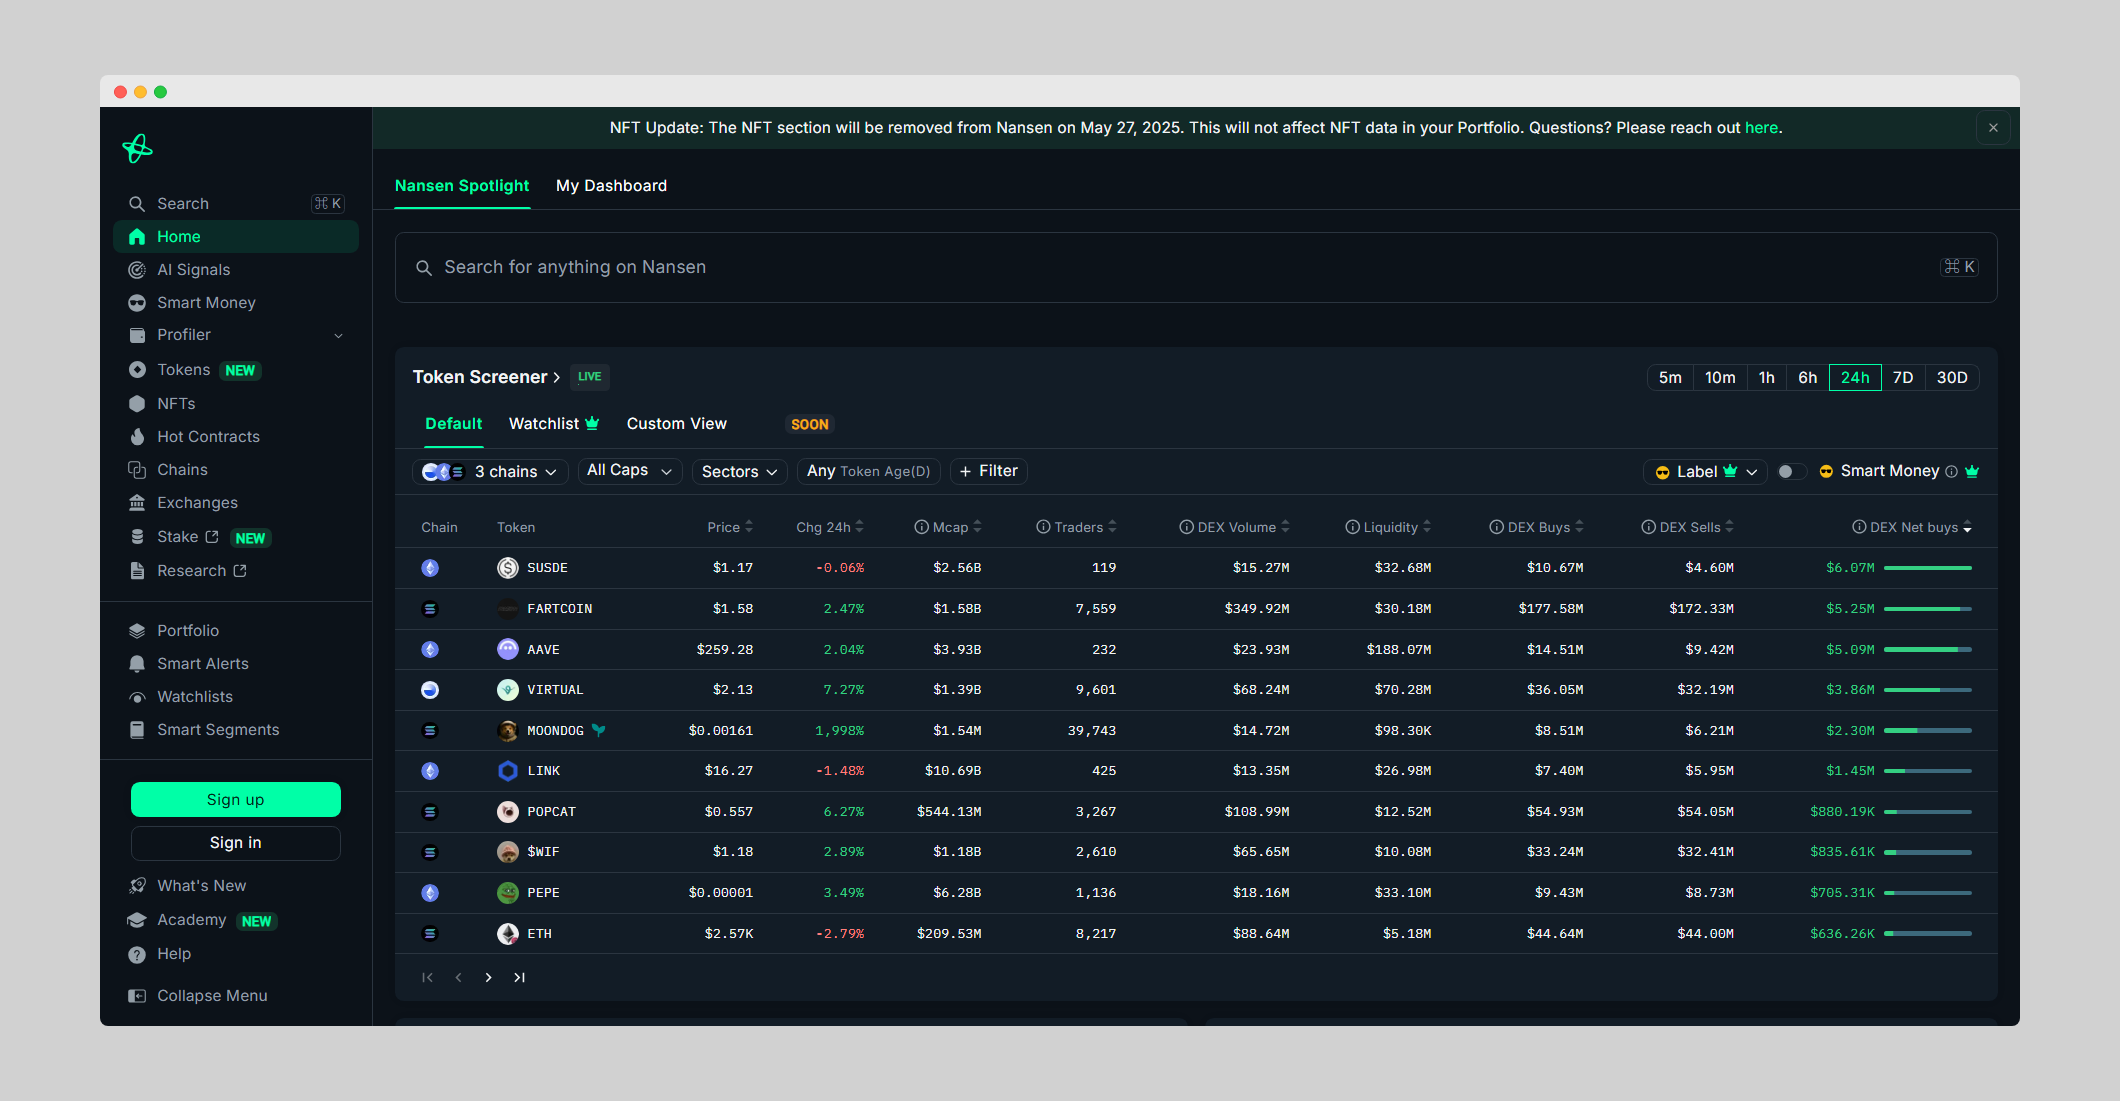This screenshot has height=1101, width=2120.
Task: Open Smart Alerts via the bell icon
Action: pos(137,664)
